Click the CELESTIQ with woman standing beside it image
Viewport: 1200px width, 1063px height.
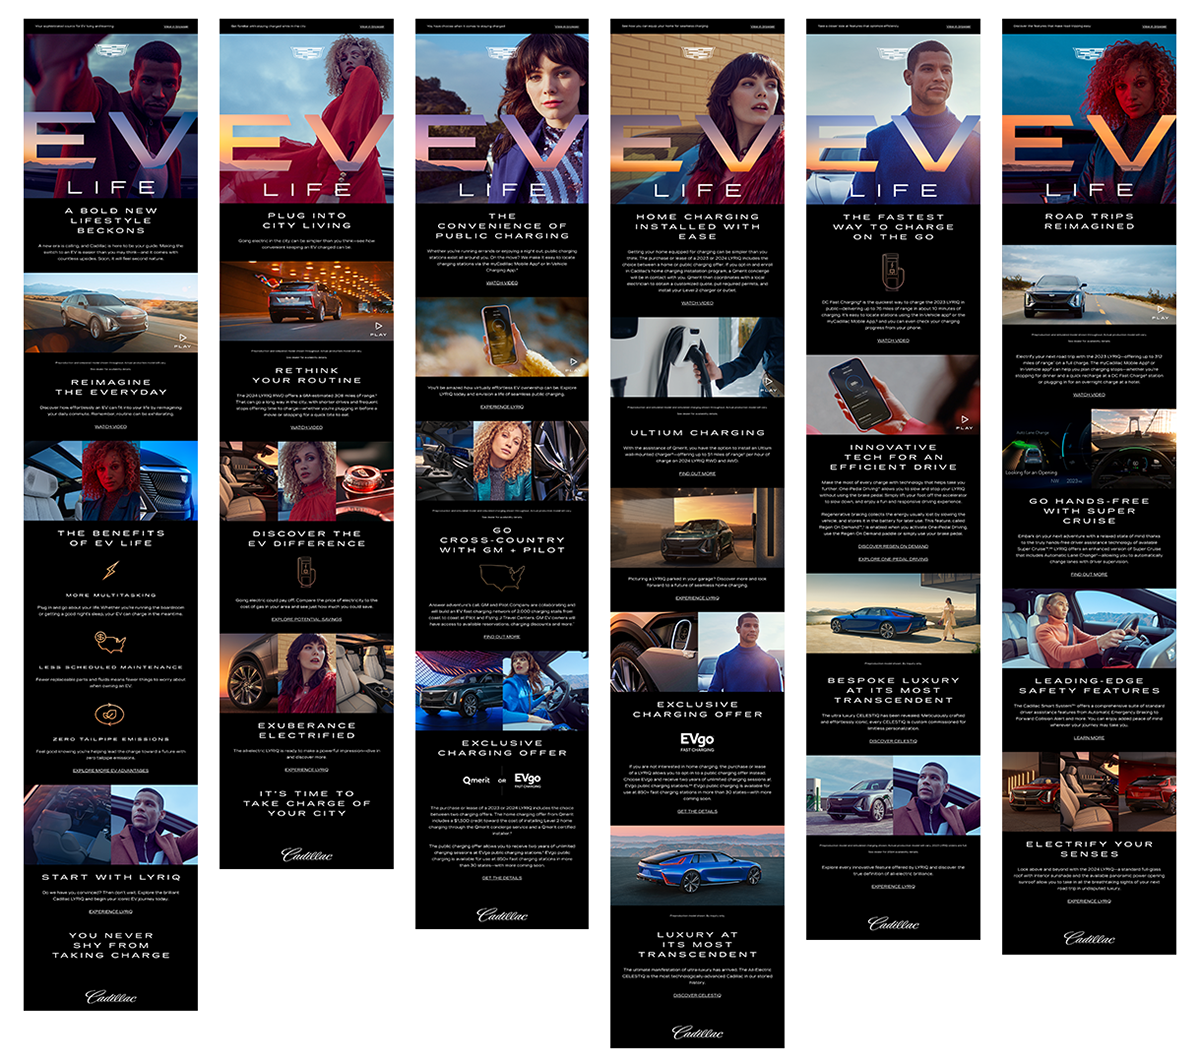tap(893, 613)
